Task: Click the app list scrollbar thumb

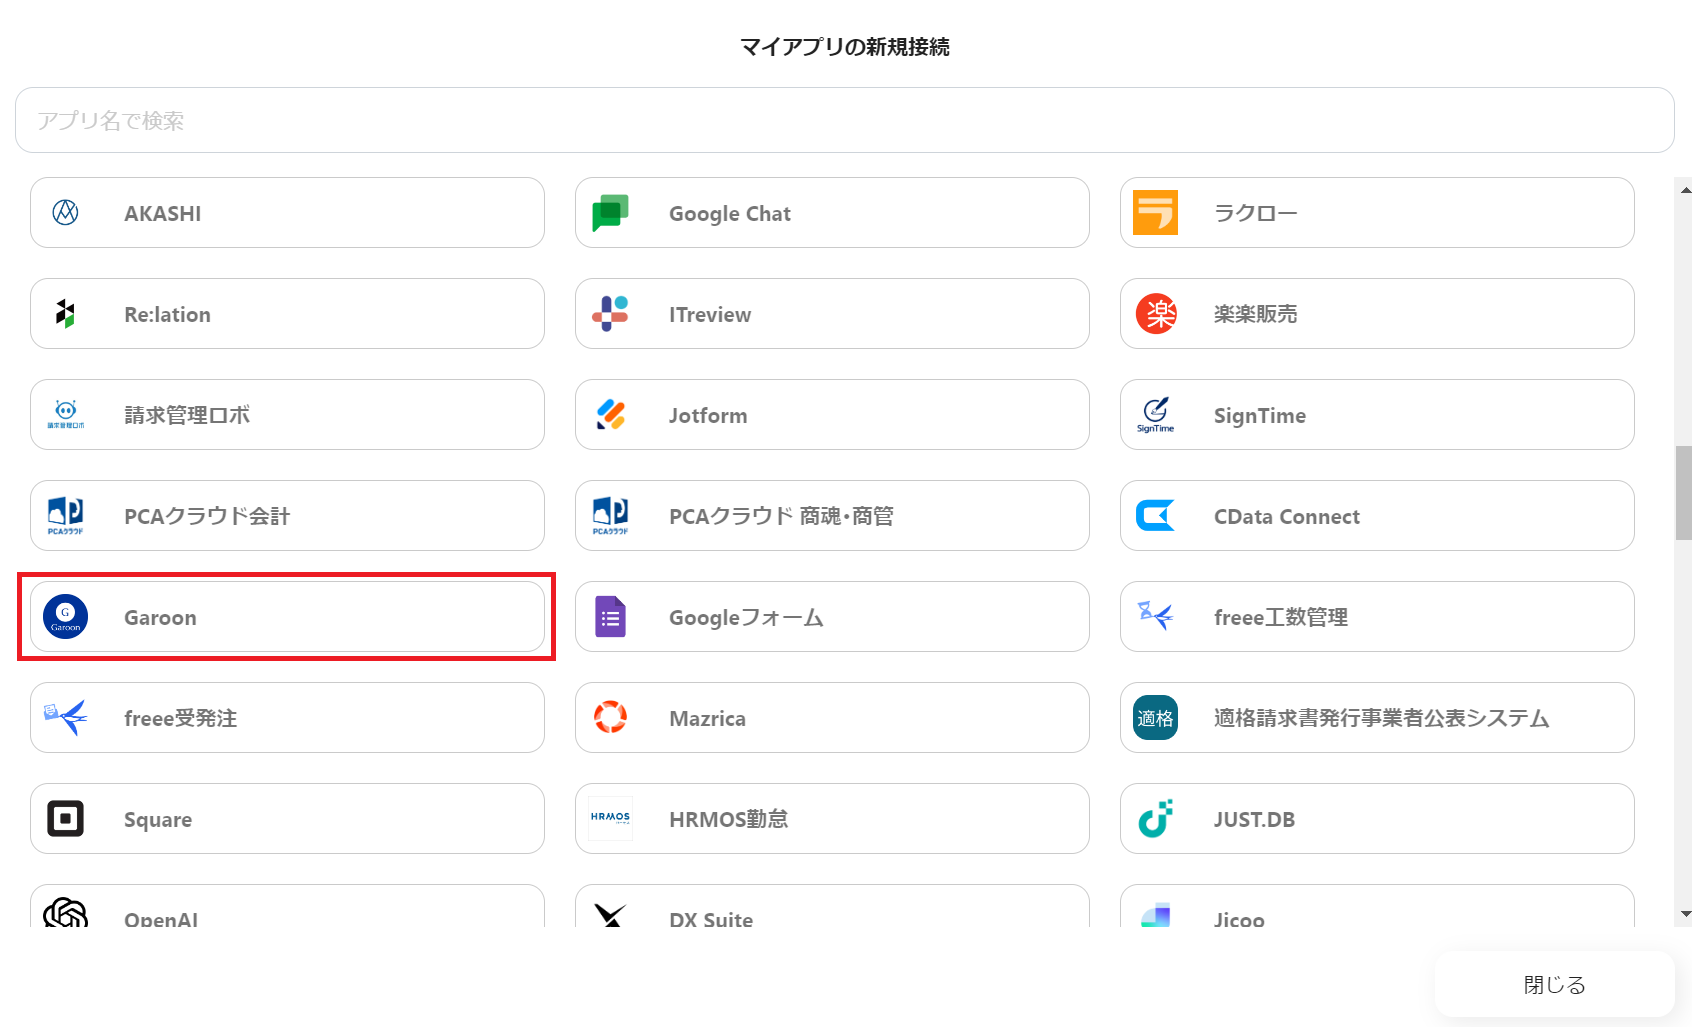Action: (1684, 493)
